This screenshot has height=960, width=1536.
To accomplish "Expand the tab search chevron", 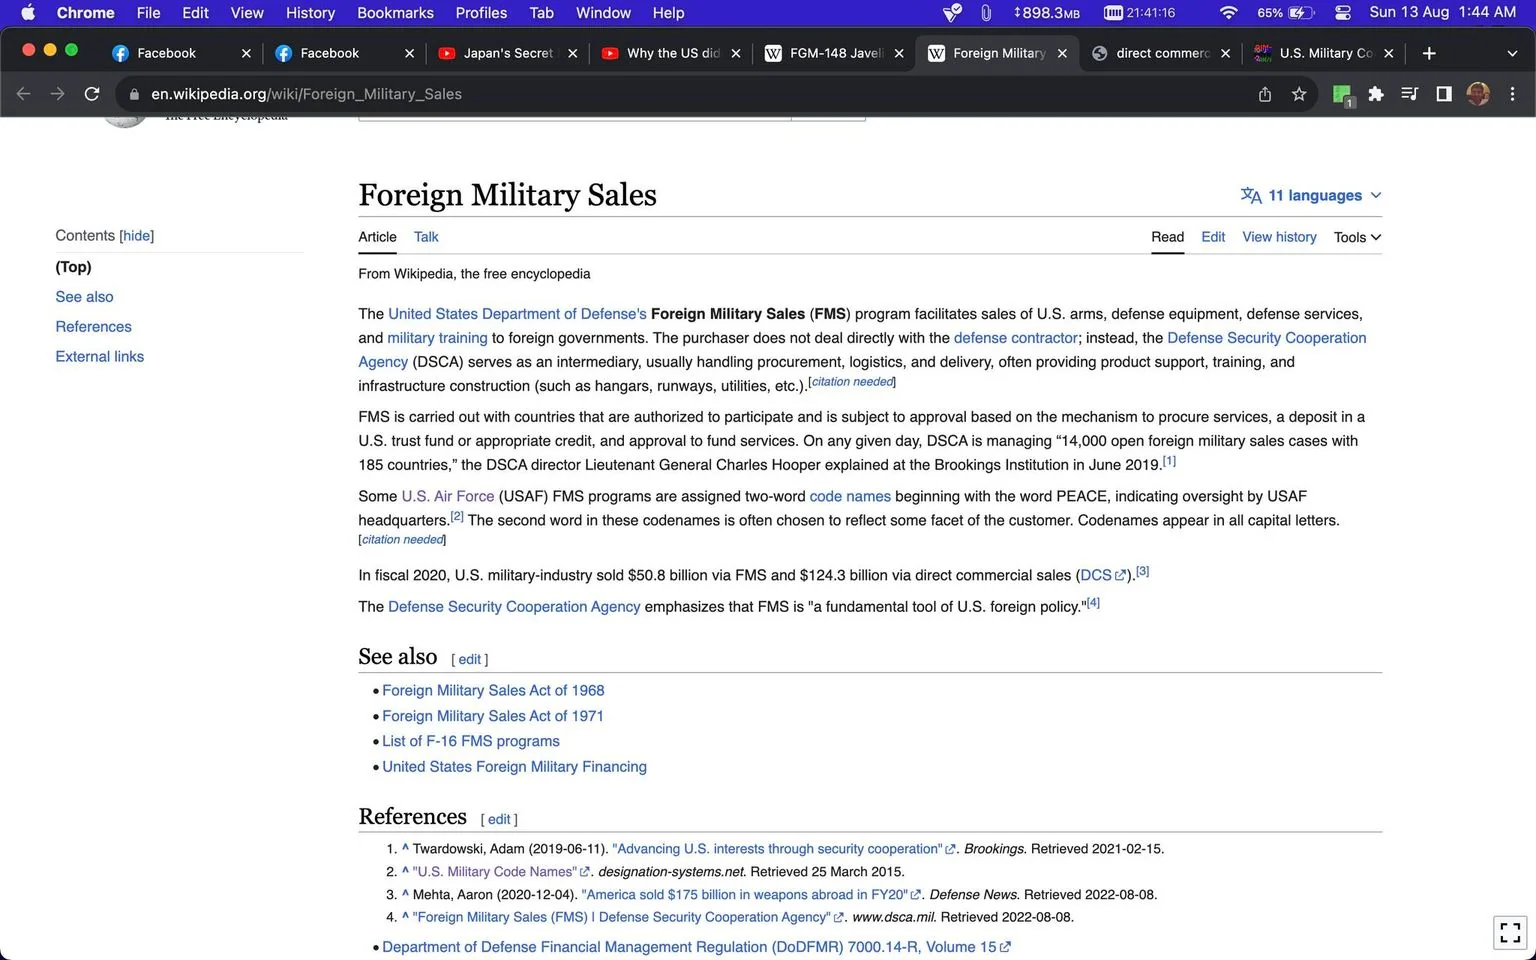I will [x=1512, y=53].
